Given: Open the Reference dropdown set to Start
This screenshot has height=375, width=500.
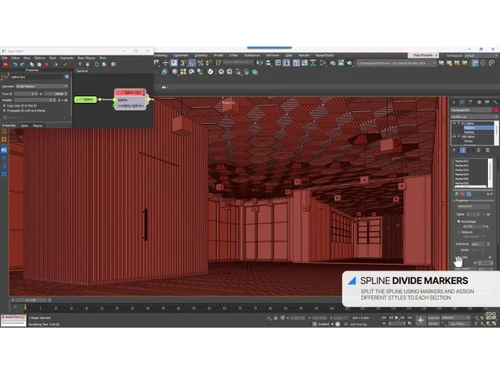Looking at the screenshot, I should tap(480, 244).
